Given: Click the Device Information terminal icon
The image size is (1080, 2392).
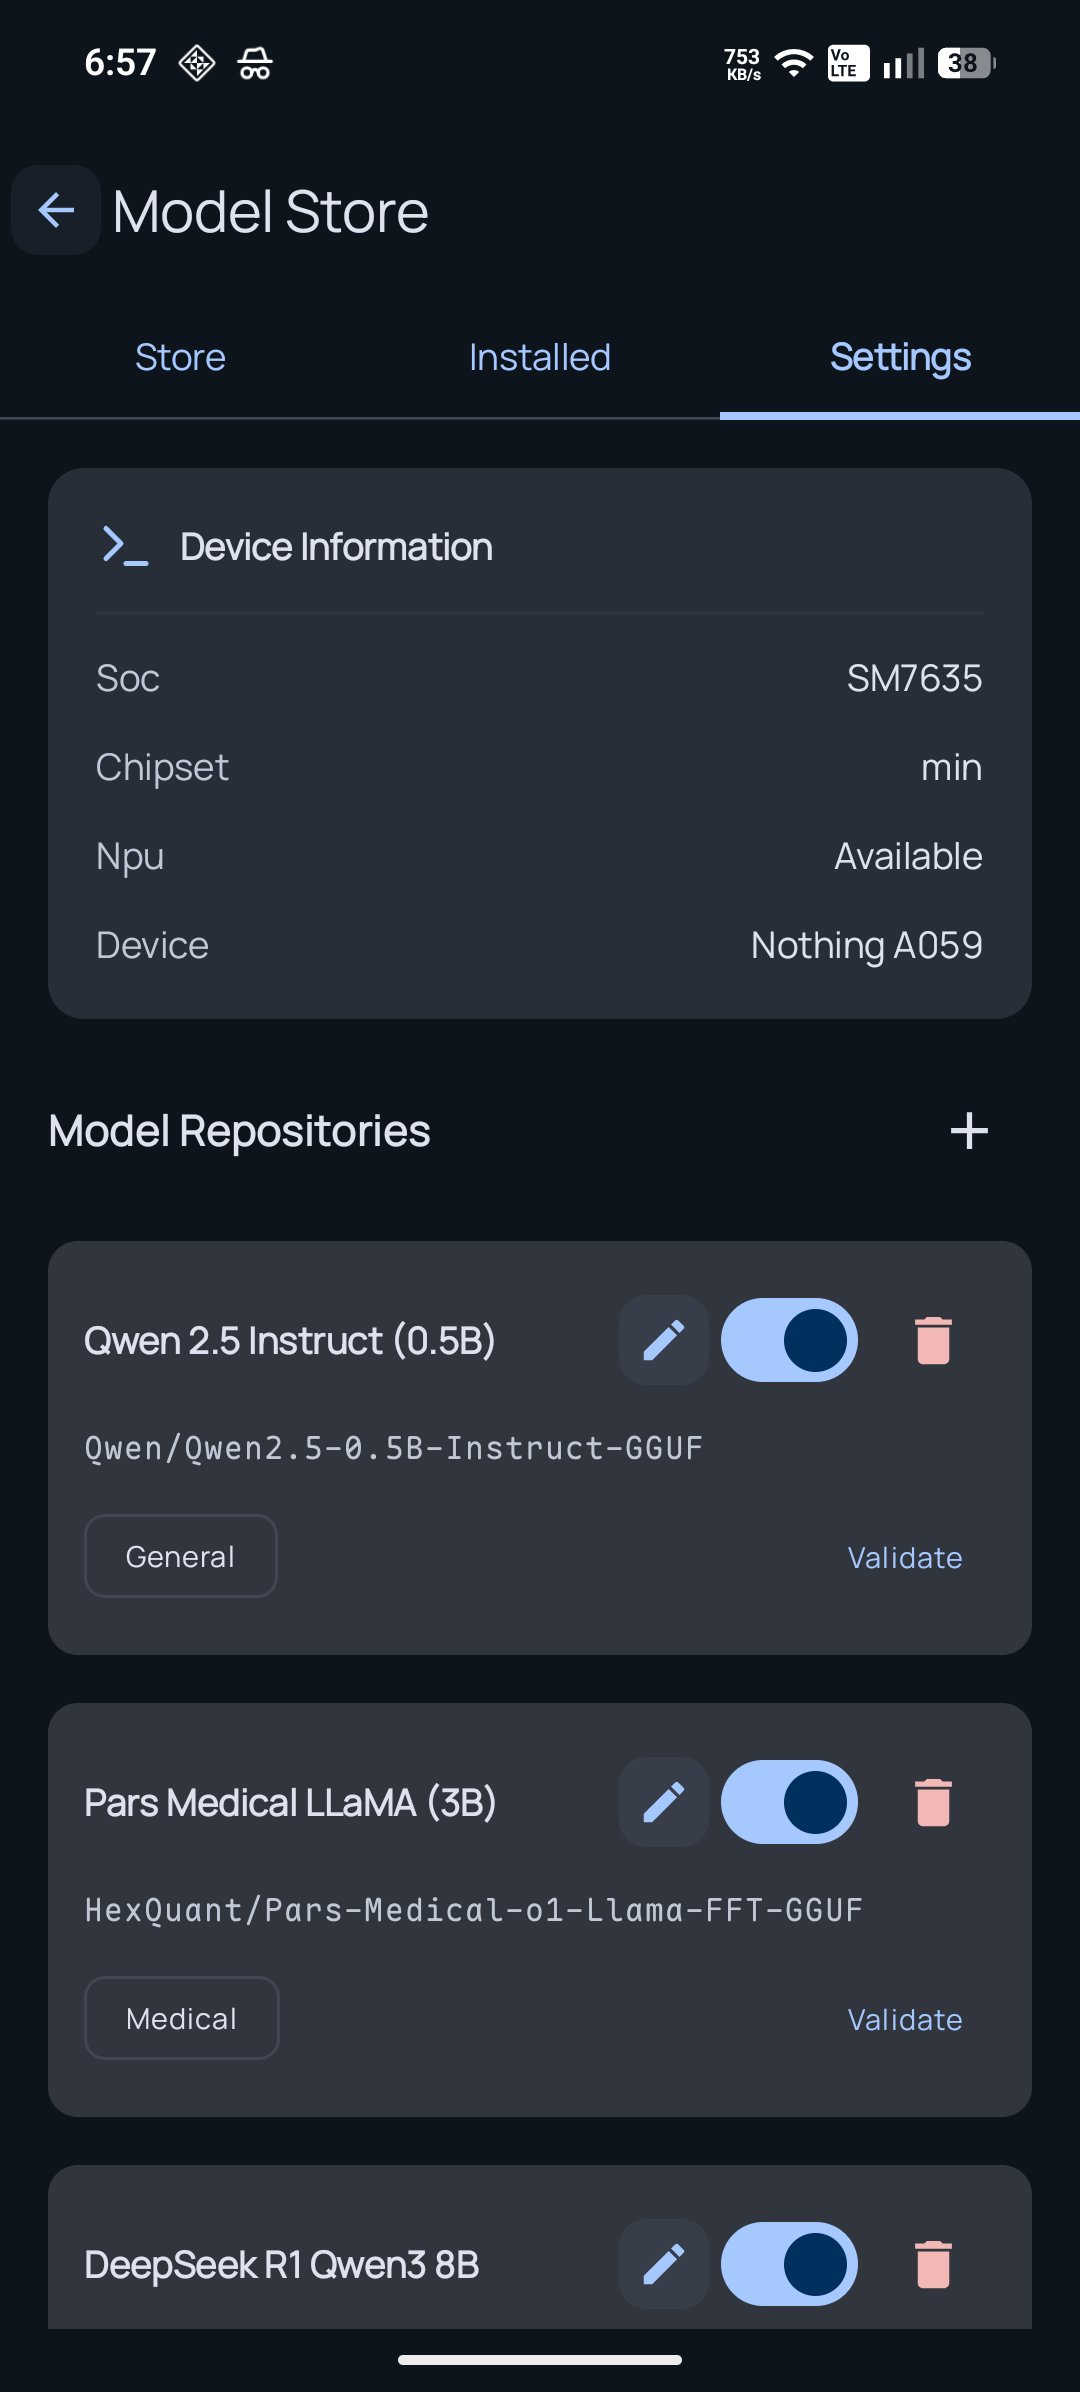Looking at the screenshot, I should coord(125,546).
